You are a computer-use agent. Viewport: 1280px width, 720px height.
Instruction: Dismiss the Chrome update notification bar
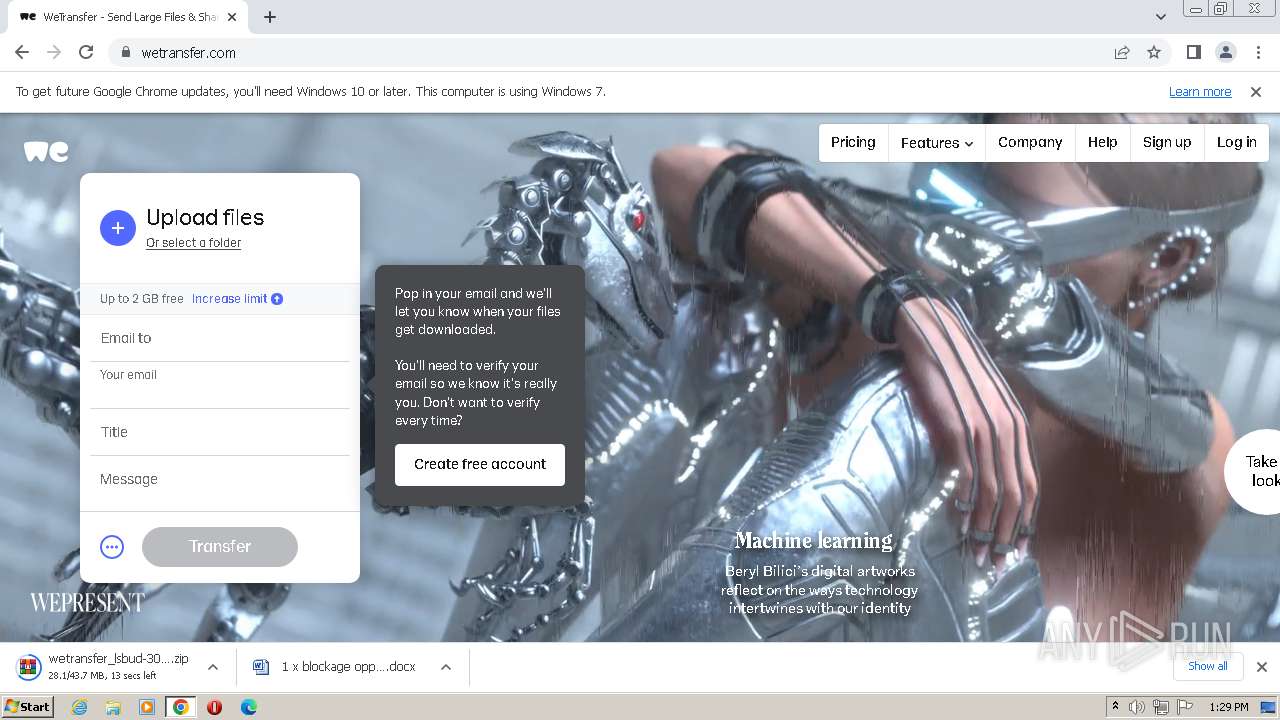[1256, 91]
